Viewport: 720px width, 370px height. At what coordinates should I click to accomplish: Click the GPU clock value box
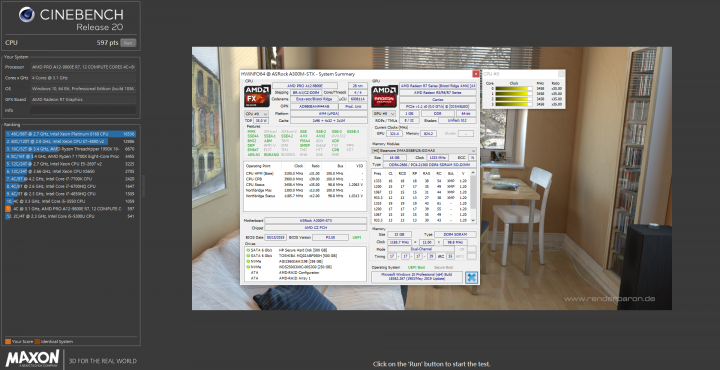click(394, 134)
